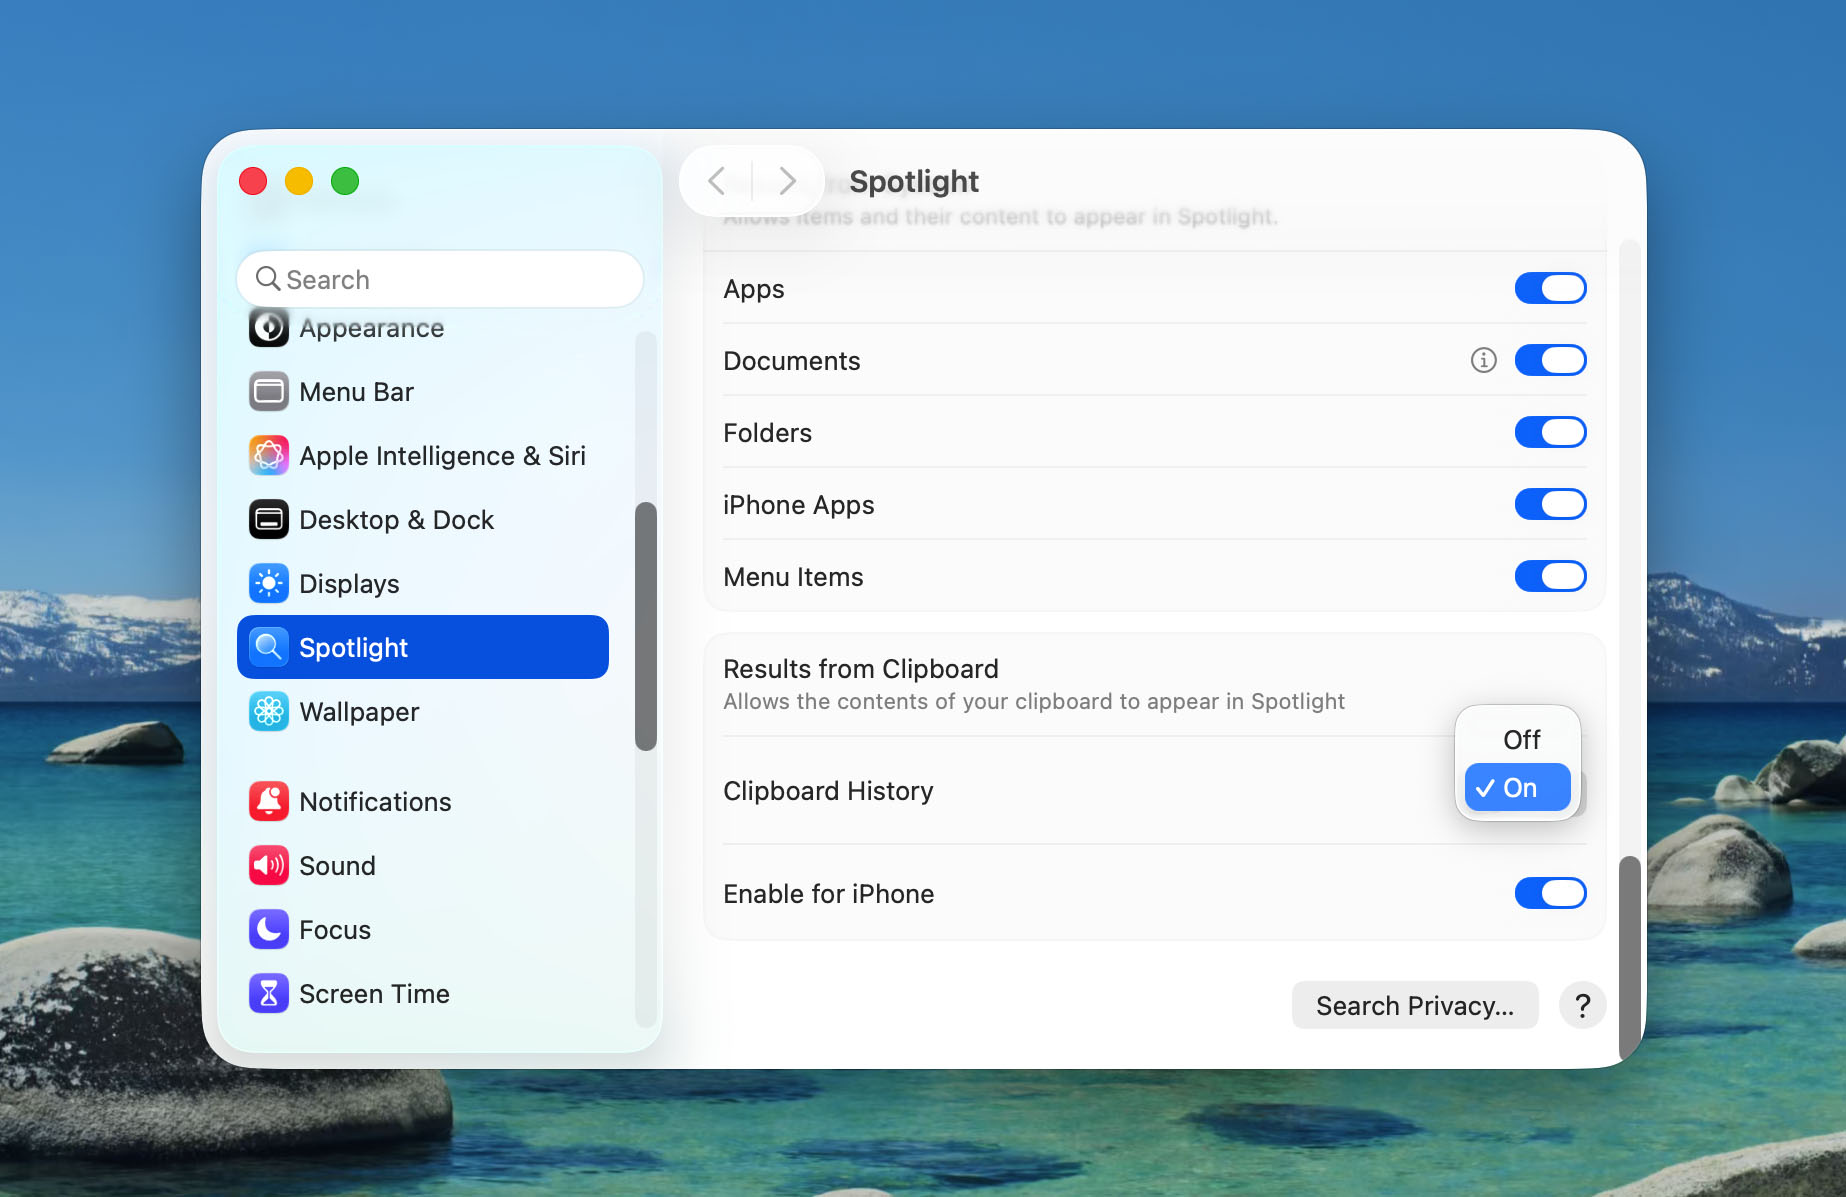Screen dimensions: 1846x1197
Task: Open the Displays settings pane
Action: 422,583
